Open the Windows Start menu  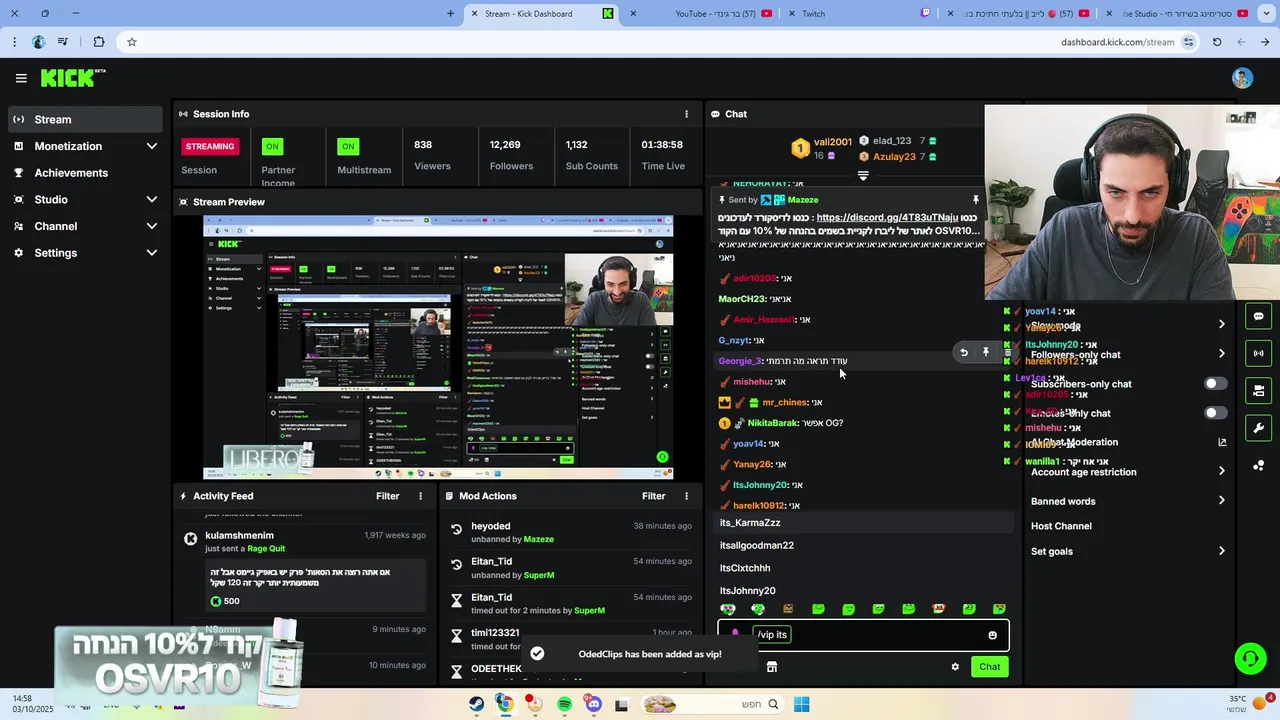coord(801,704)
